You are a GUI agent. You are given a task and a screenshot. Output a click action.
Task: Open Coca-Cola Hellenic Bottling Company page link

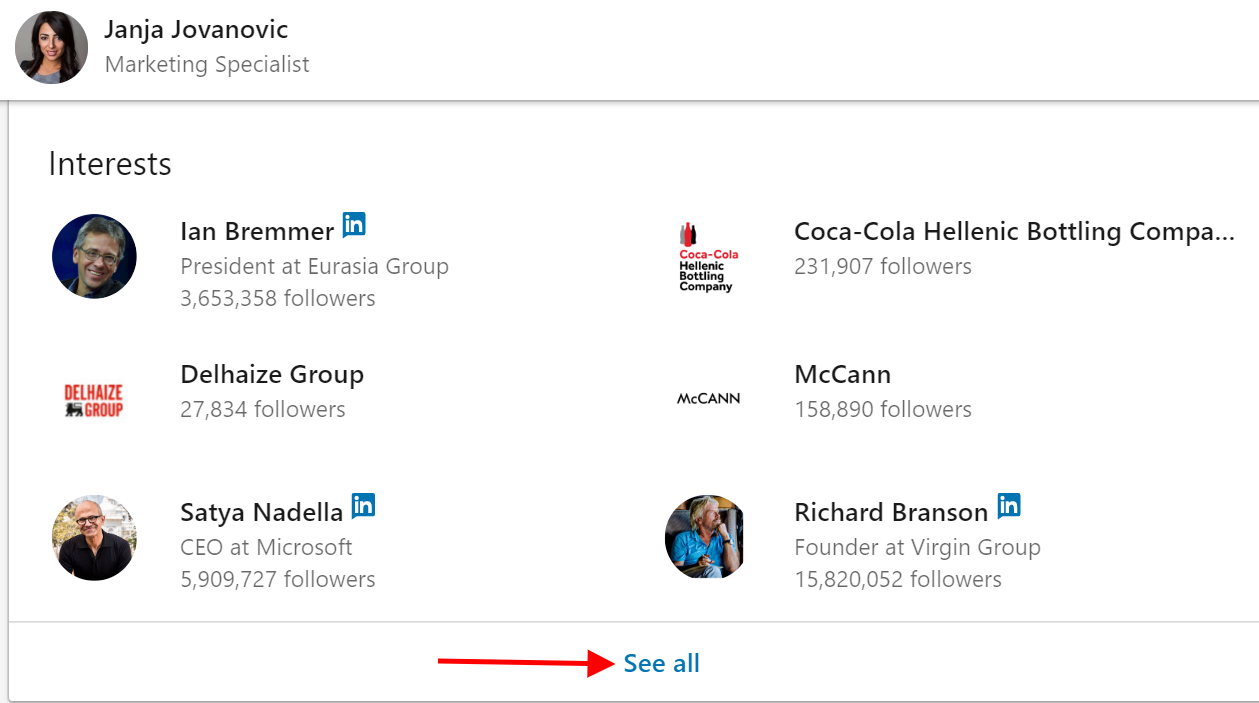point(1014,231)
